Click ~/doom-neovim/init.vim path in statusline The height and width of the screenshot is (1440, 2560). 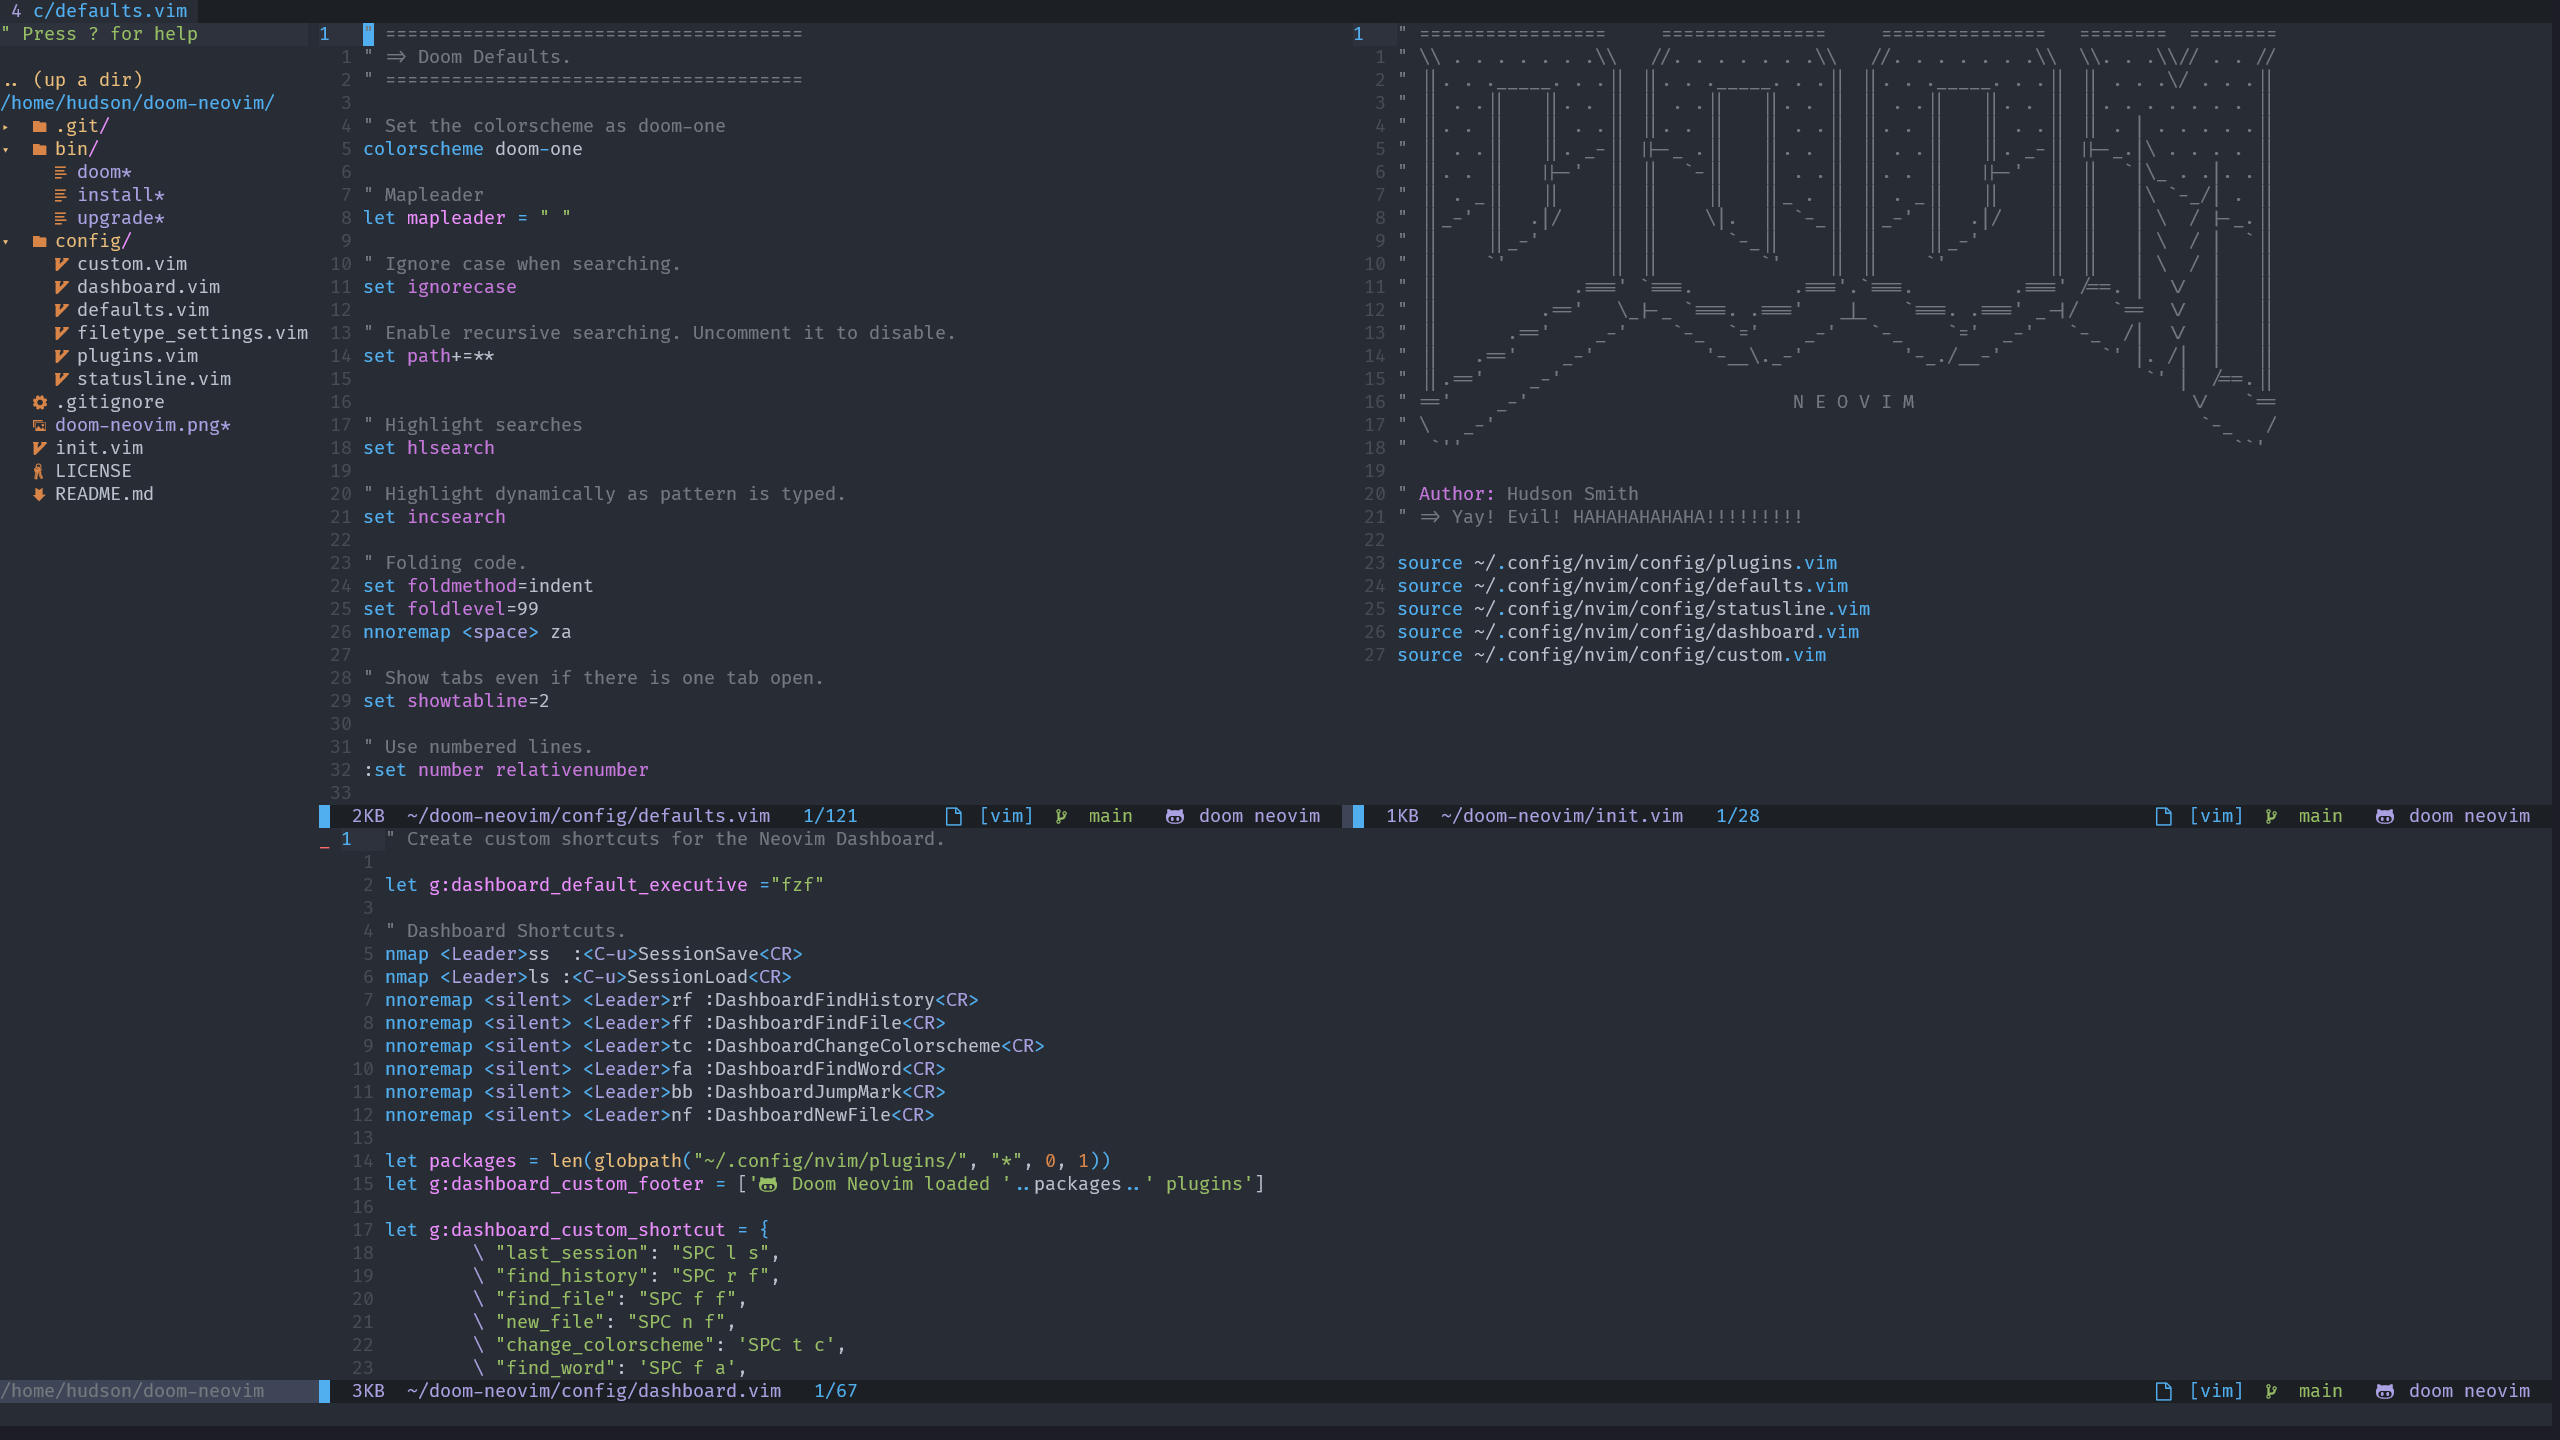click(x=1562, y=816)
